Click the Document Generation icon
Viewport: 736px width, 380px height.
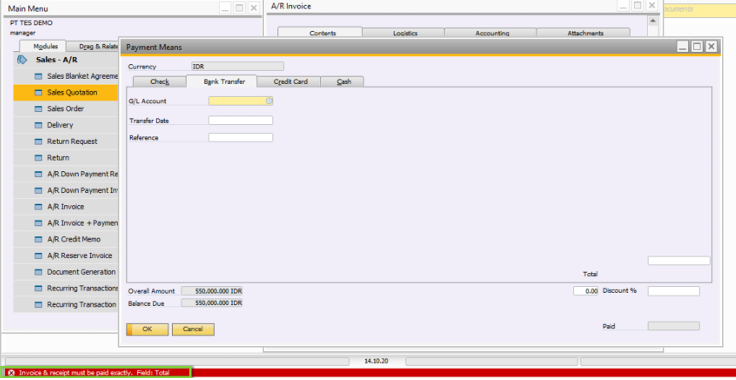[38, 272]
